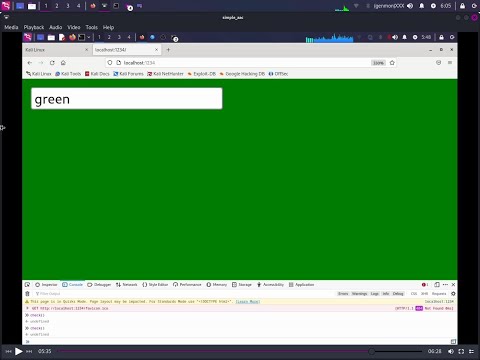Switch to the DevTools Inspector tab
Screen dimensions: 480x360
coord(46,284)
